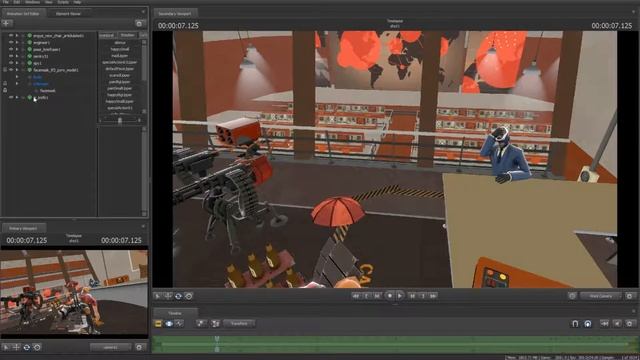Switch to Element Viewer tab
640x360 pixels.
[68, 13]
